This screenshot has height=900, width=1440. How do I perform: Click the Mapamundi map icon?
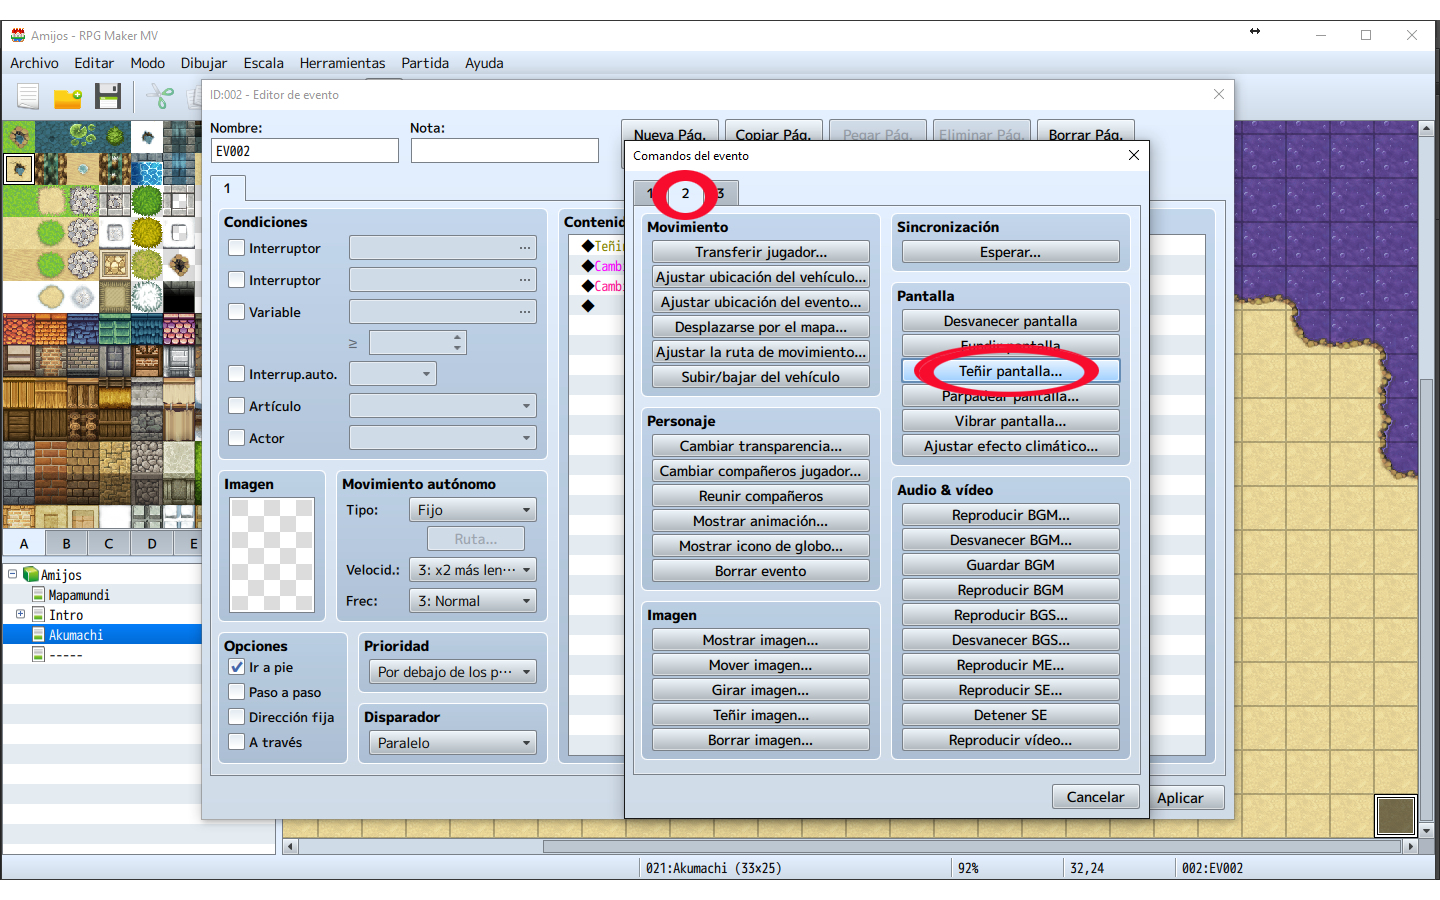[39, 595]
